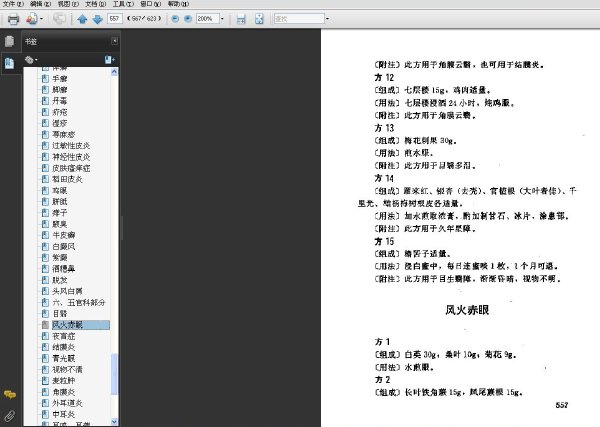Image resolution: width=600 pixels, height=427 pixels.
Task: Click the page number input field
Action: [115, 18]
